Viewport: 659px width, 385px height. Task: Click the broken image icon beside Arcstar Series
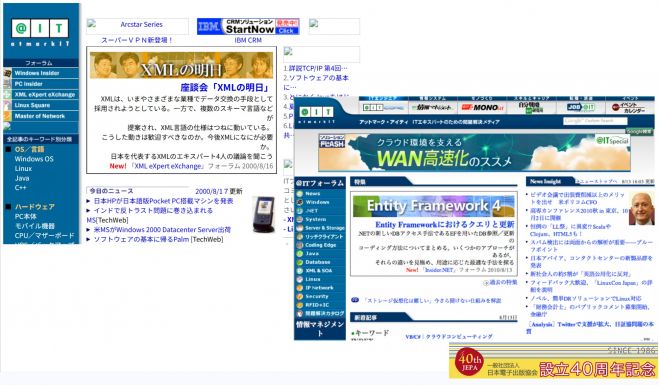[x=91, y=23]
